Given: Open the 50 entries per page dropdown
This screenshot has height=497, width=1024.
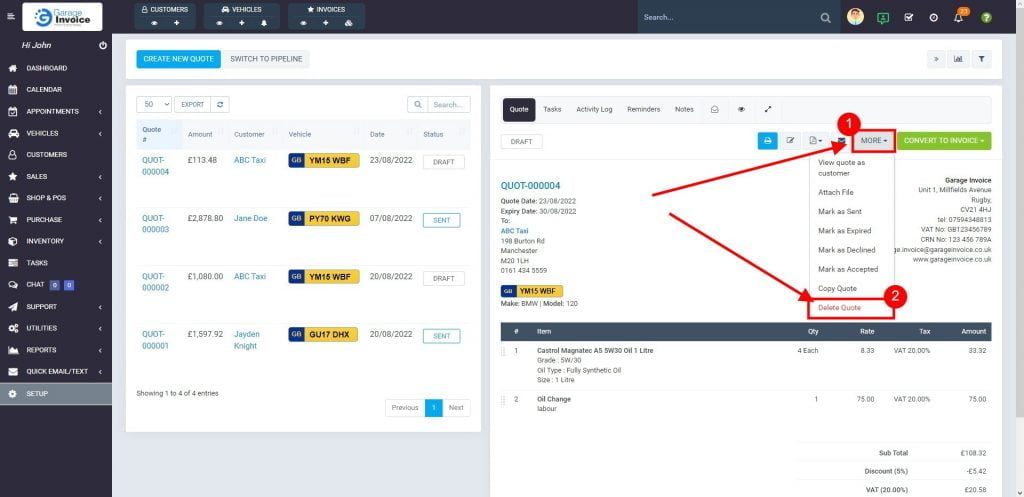Looking at the screenshot, I should 154,104.
